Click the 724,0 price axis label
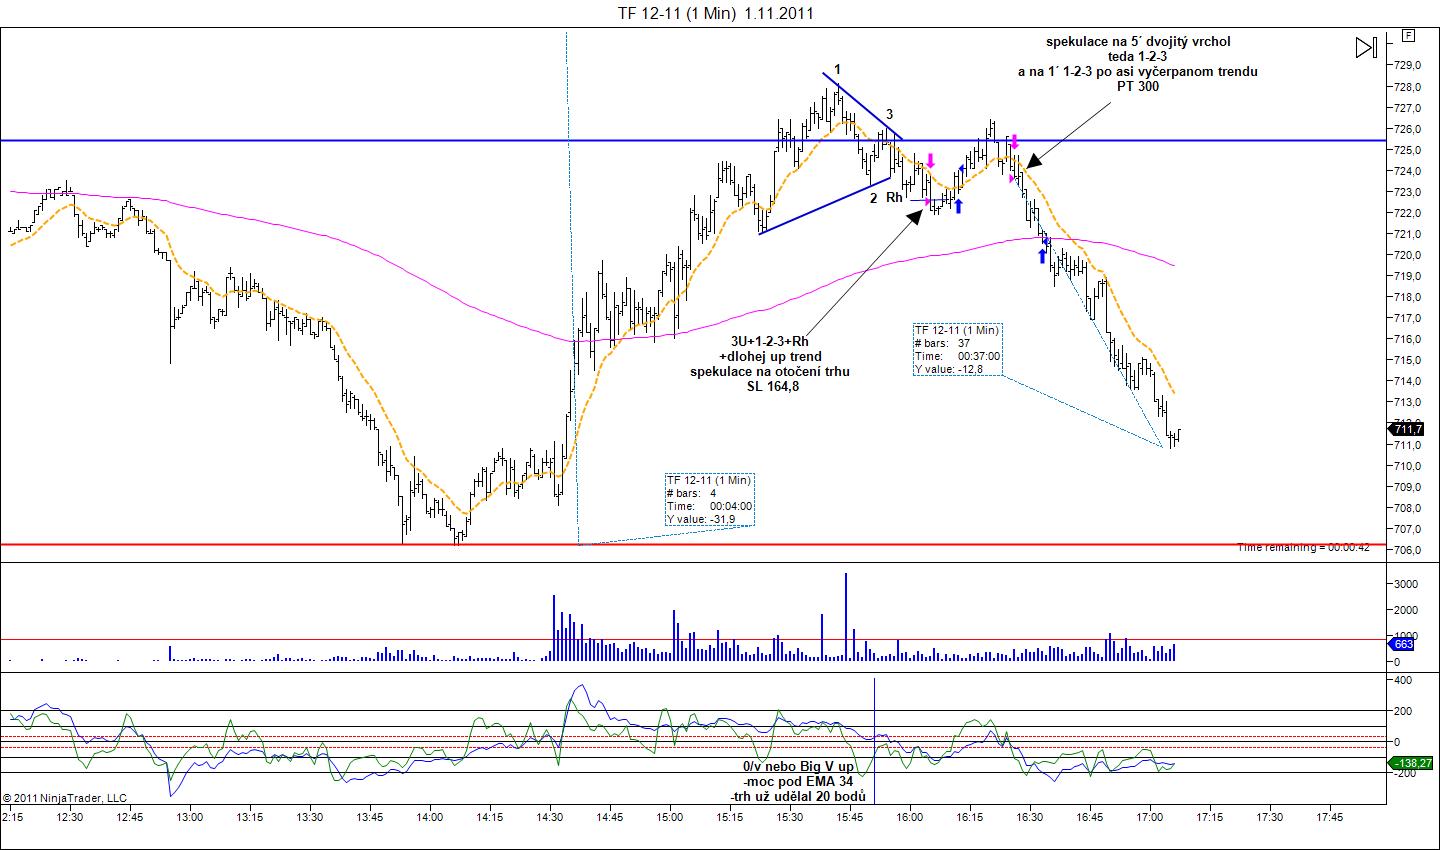Viewport: 1440px width, 850px height. point(1408,171)
